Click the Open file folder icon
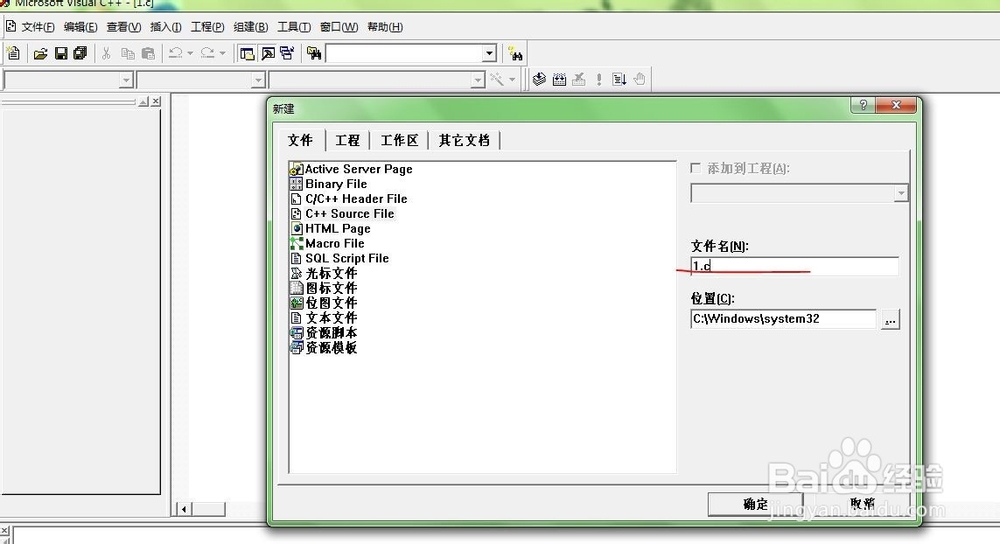1000x544 pixels. (x=40, y=54)
